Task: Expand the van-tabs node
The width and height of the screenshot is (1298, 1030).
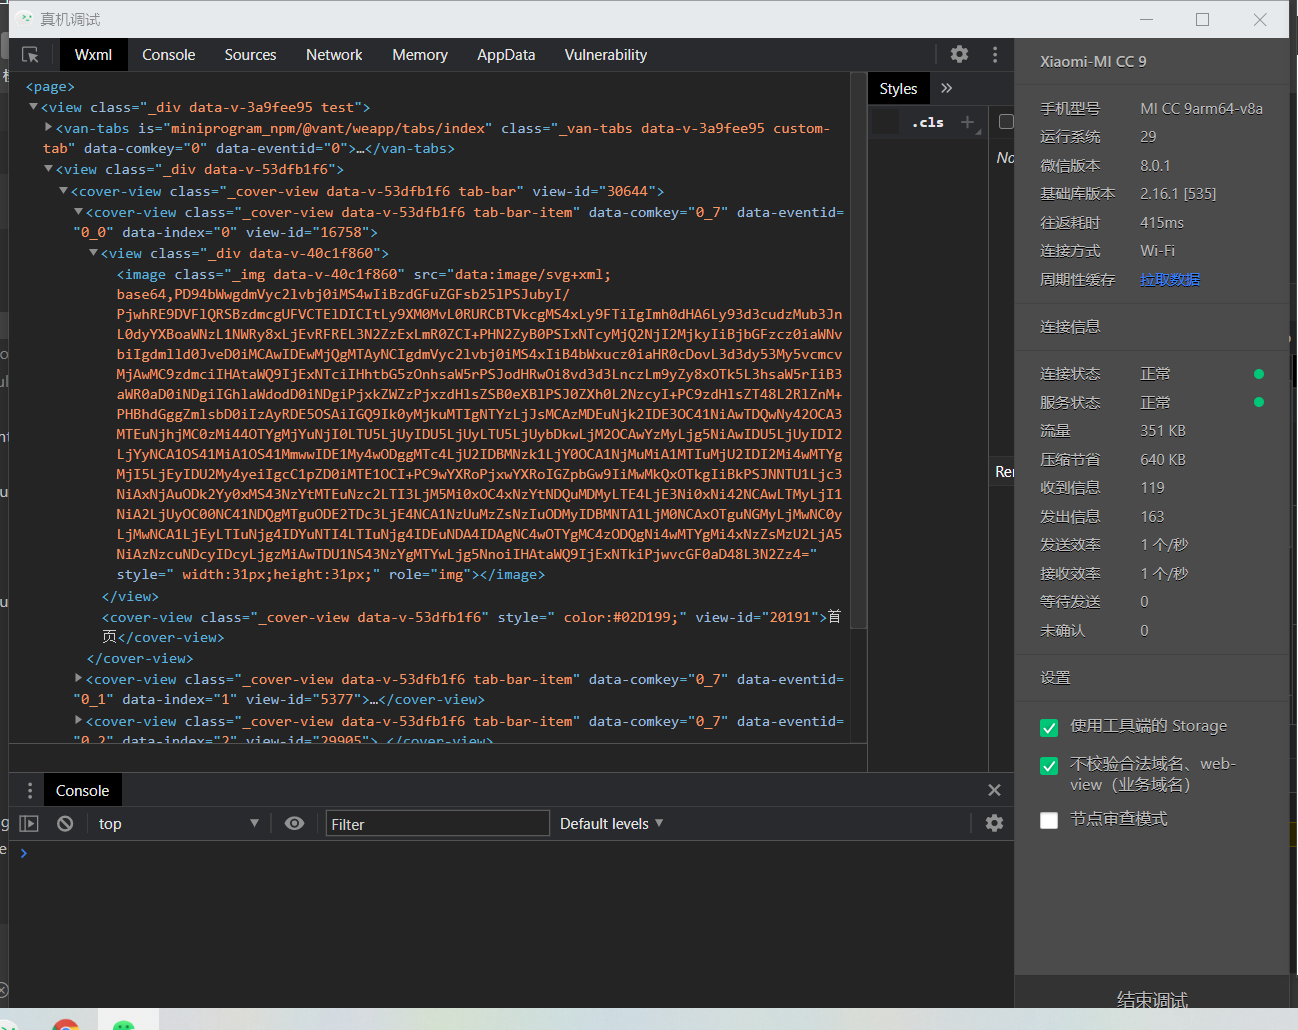Action: click(x=48, y=127)
